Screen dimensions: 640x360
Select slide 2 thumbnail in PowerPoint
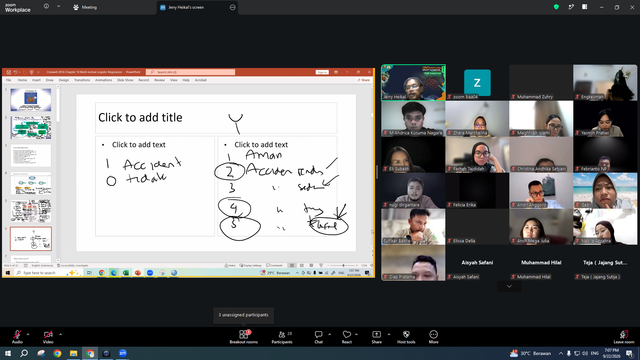31,127
